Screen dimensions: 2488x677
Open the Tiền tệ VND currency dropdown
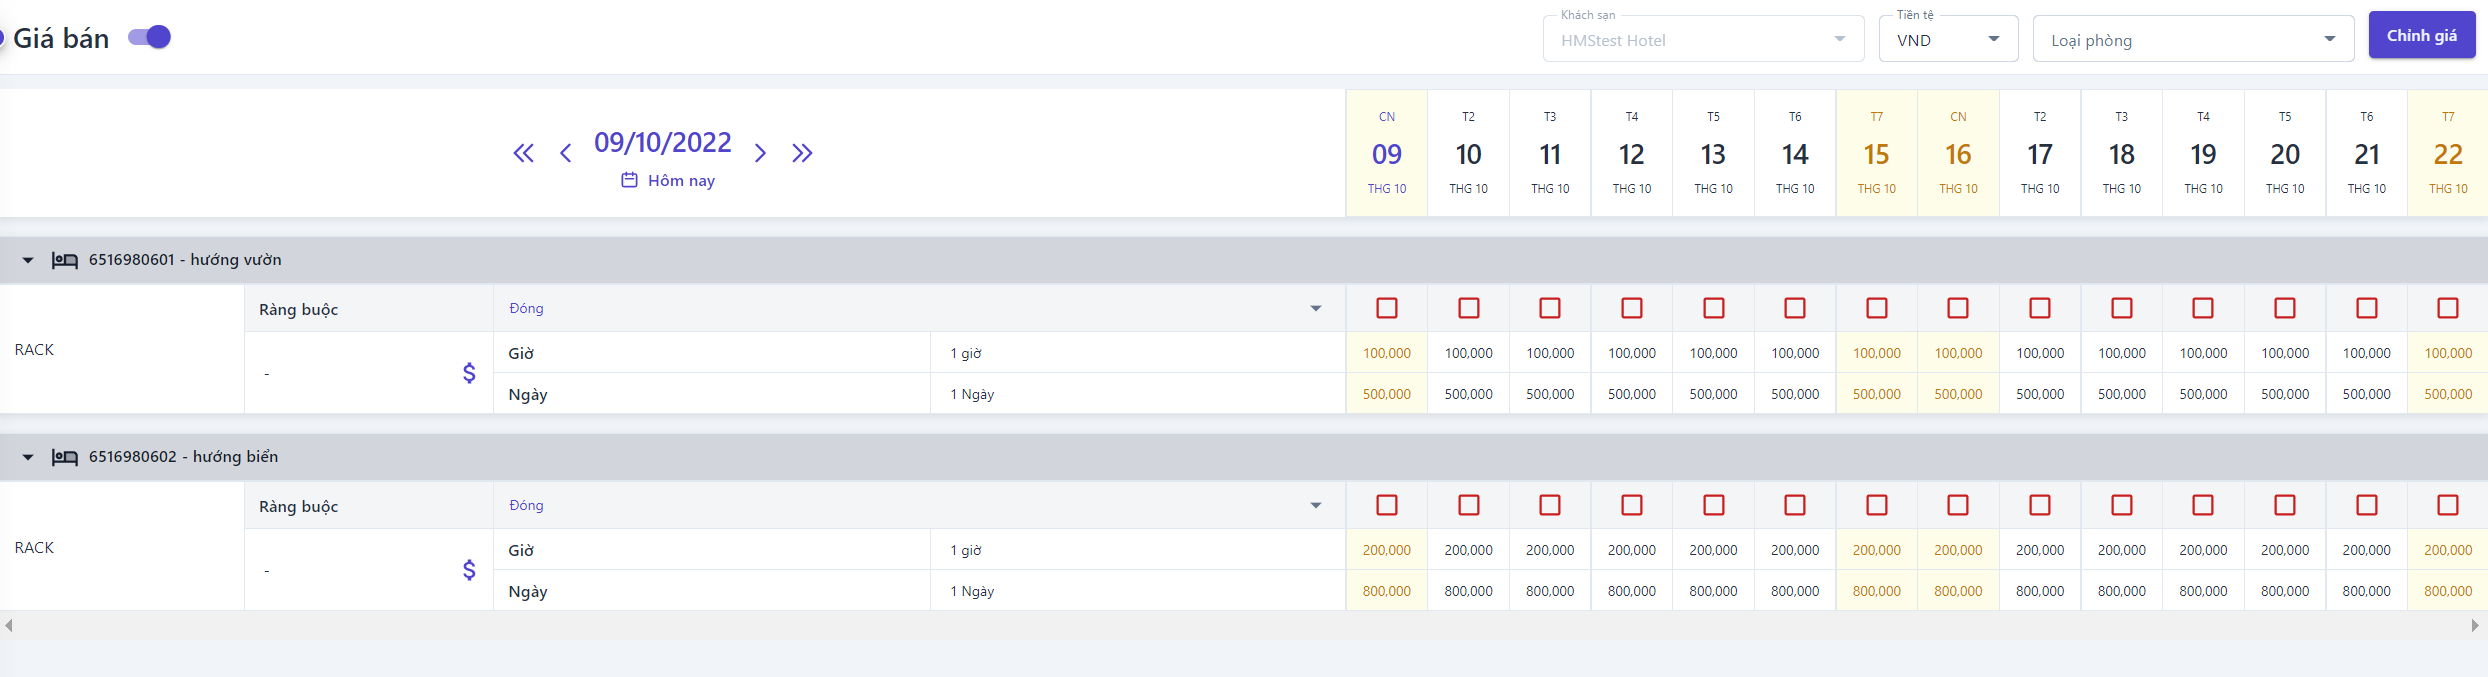point(1948,40)
